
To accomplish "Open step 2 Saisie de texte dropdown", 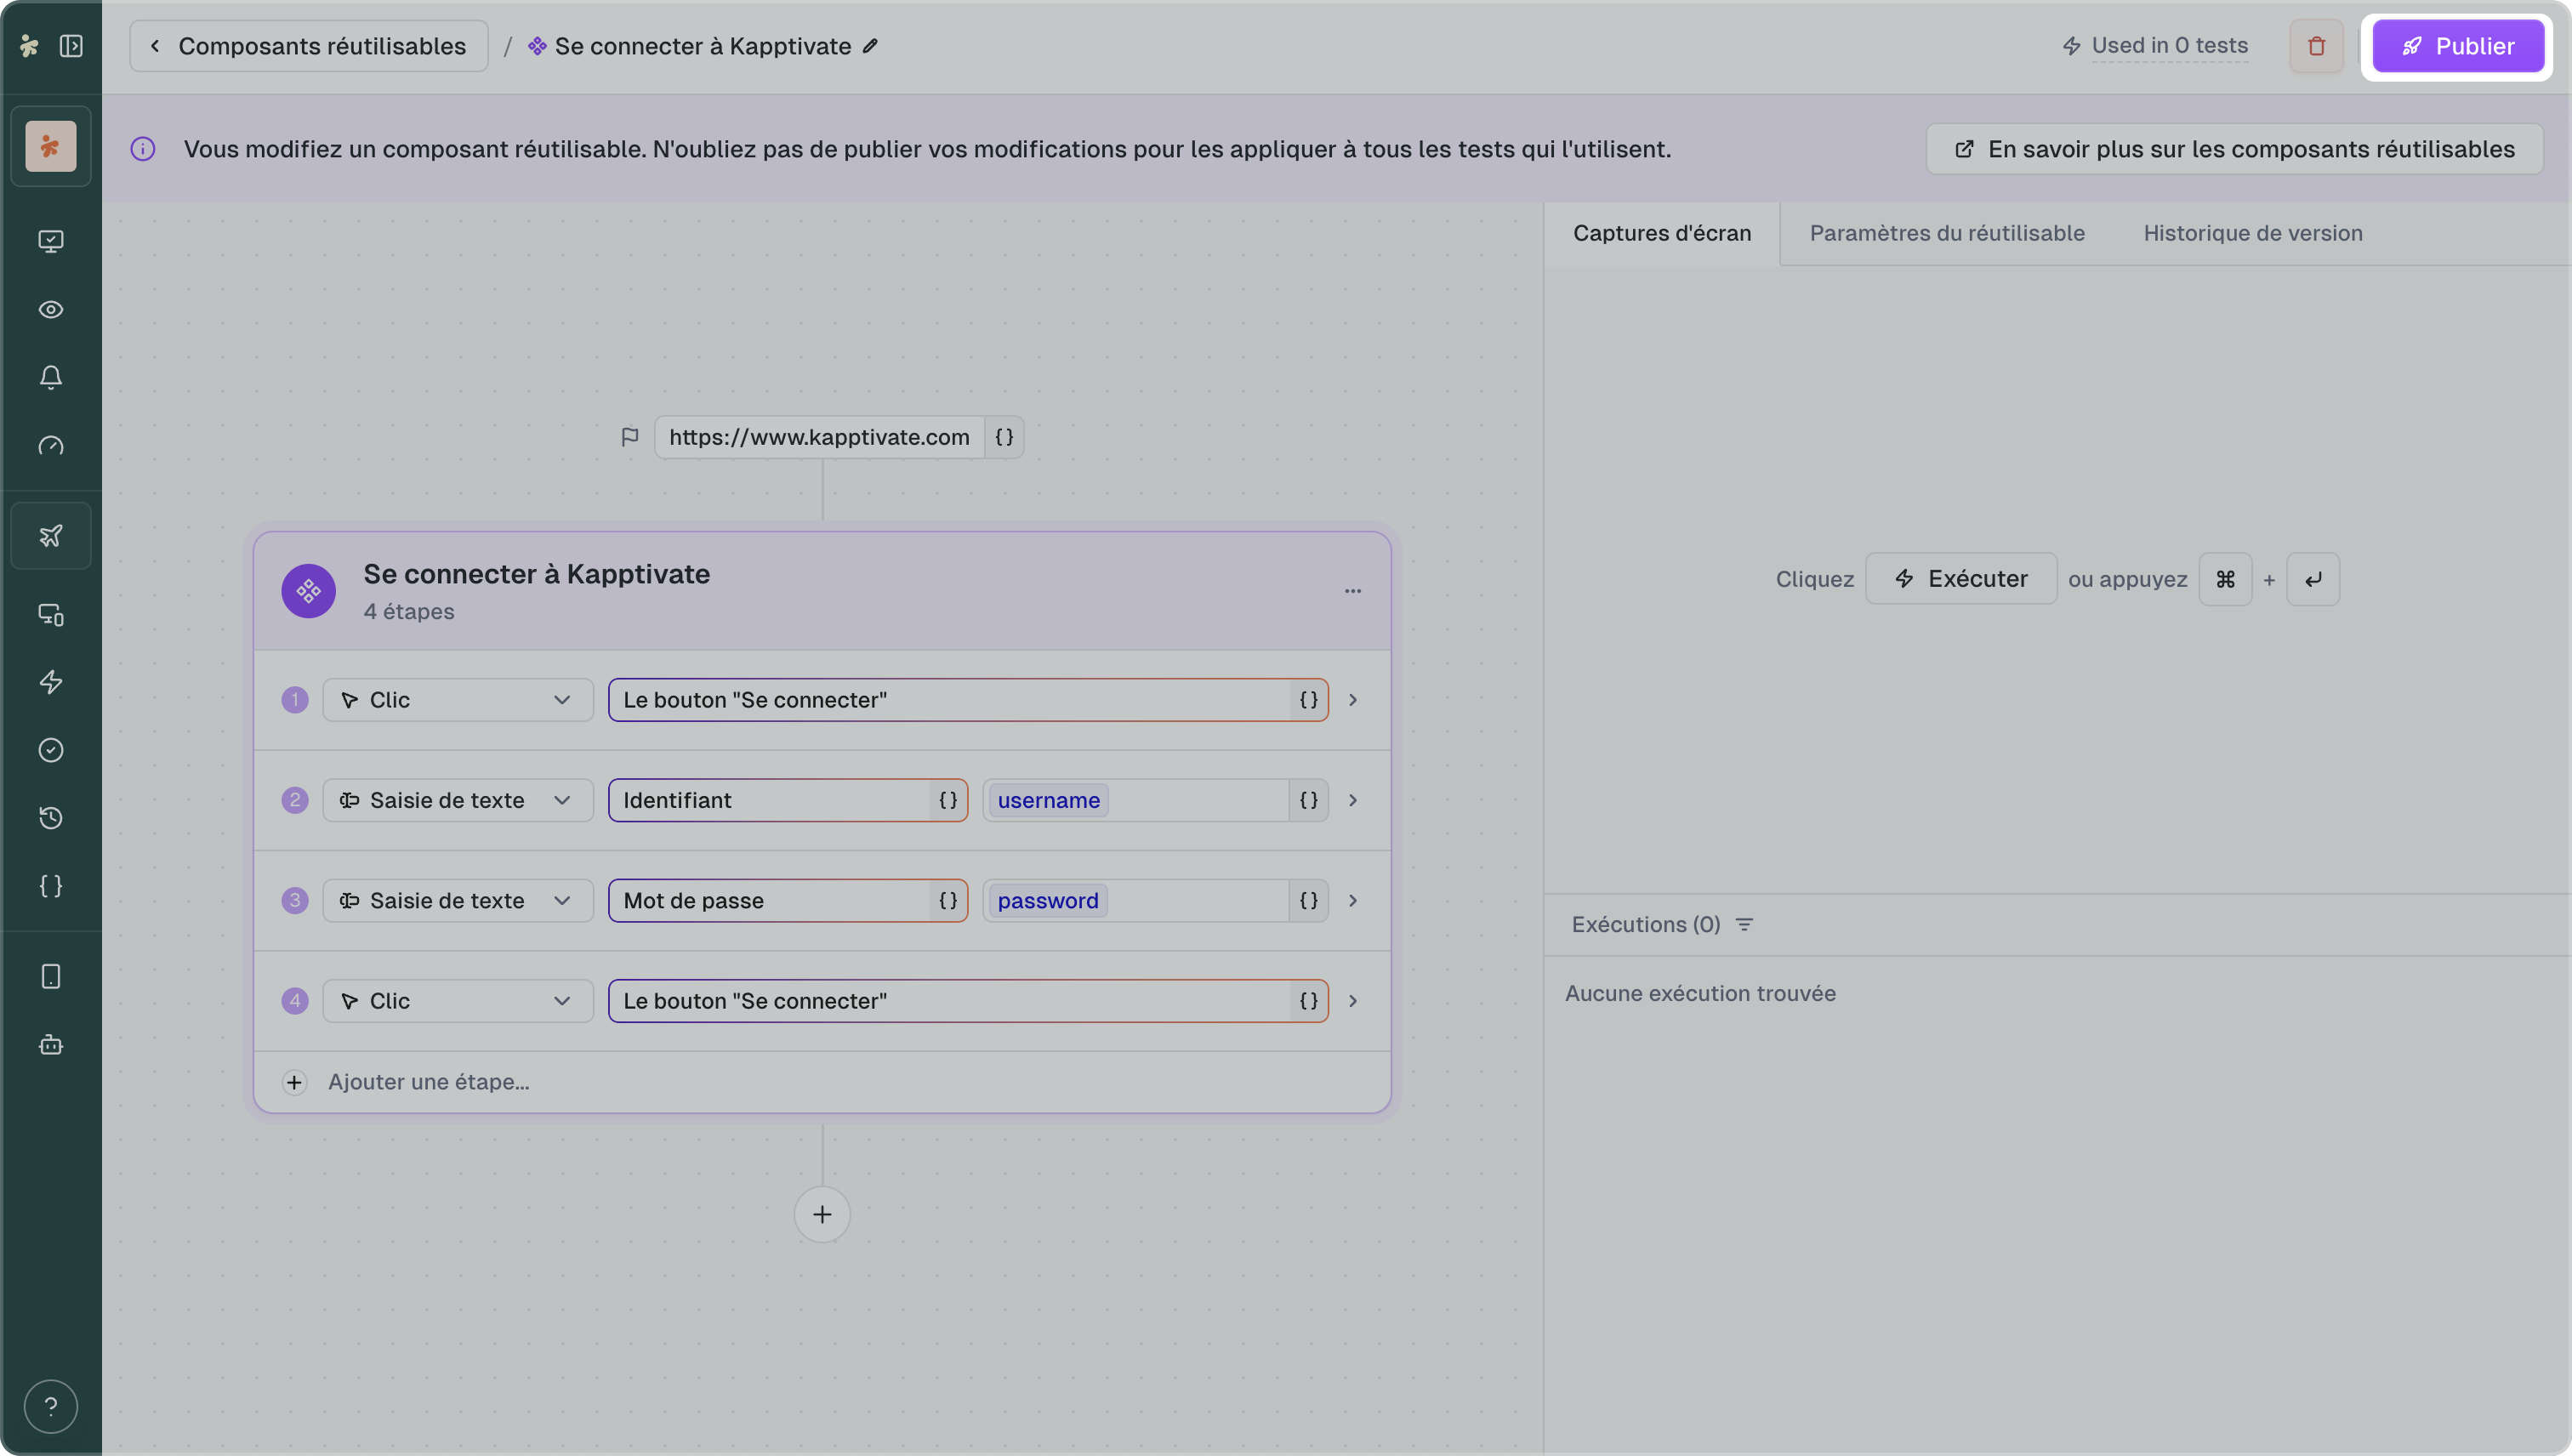I will pos(457,800).
